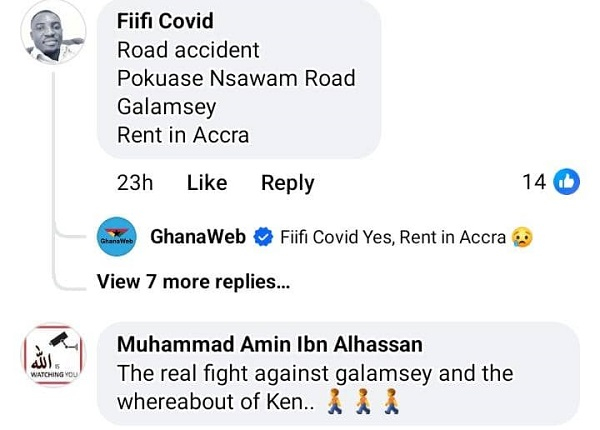The width and height of the screenshot is (600, 430).
Task: Click the crying emoji in GhanaWeb's reply
Action: click(x=520, y=239)
